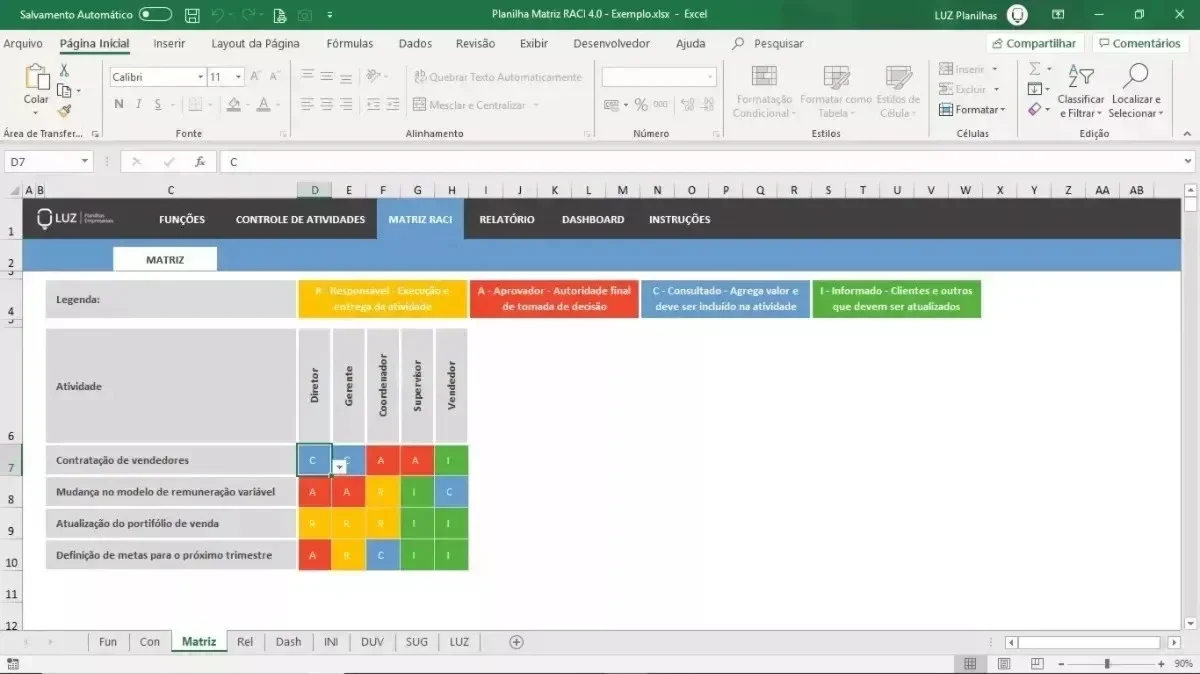Click the Format Painter brush icon
This screenshot has height=674, width=1200.
[x=64, y=111]
